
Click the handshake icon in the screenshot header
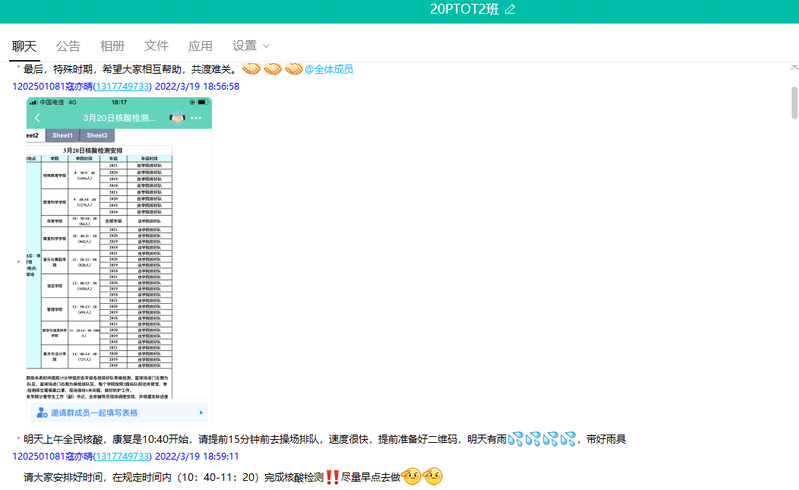[177, 118]
